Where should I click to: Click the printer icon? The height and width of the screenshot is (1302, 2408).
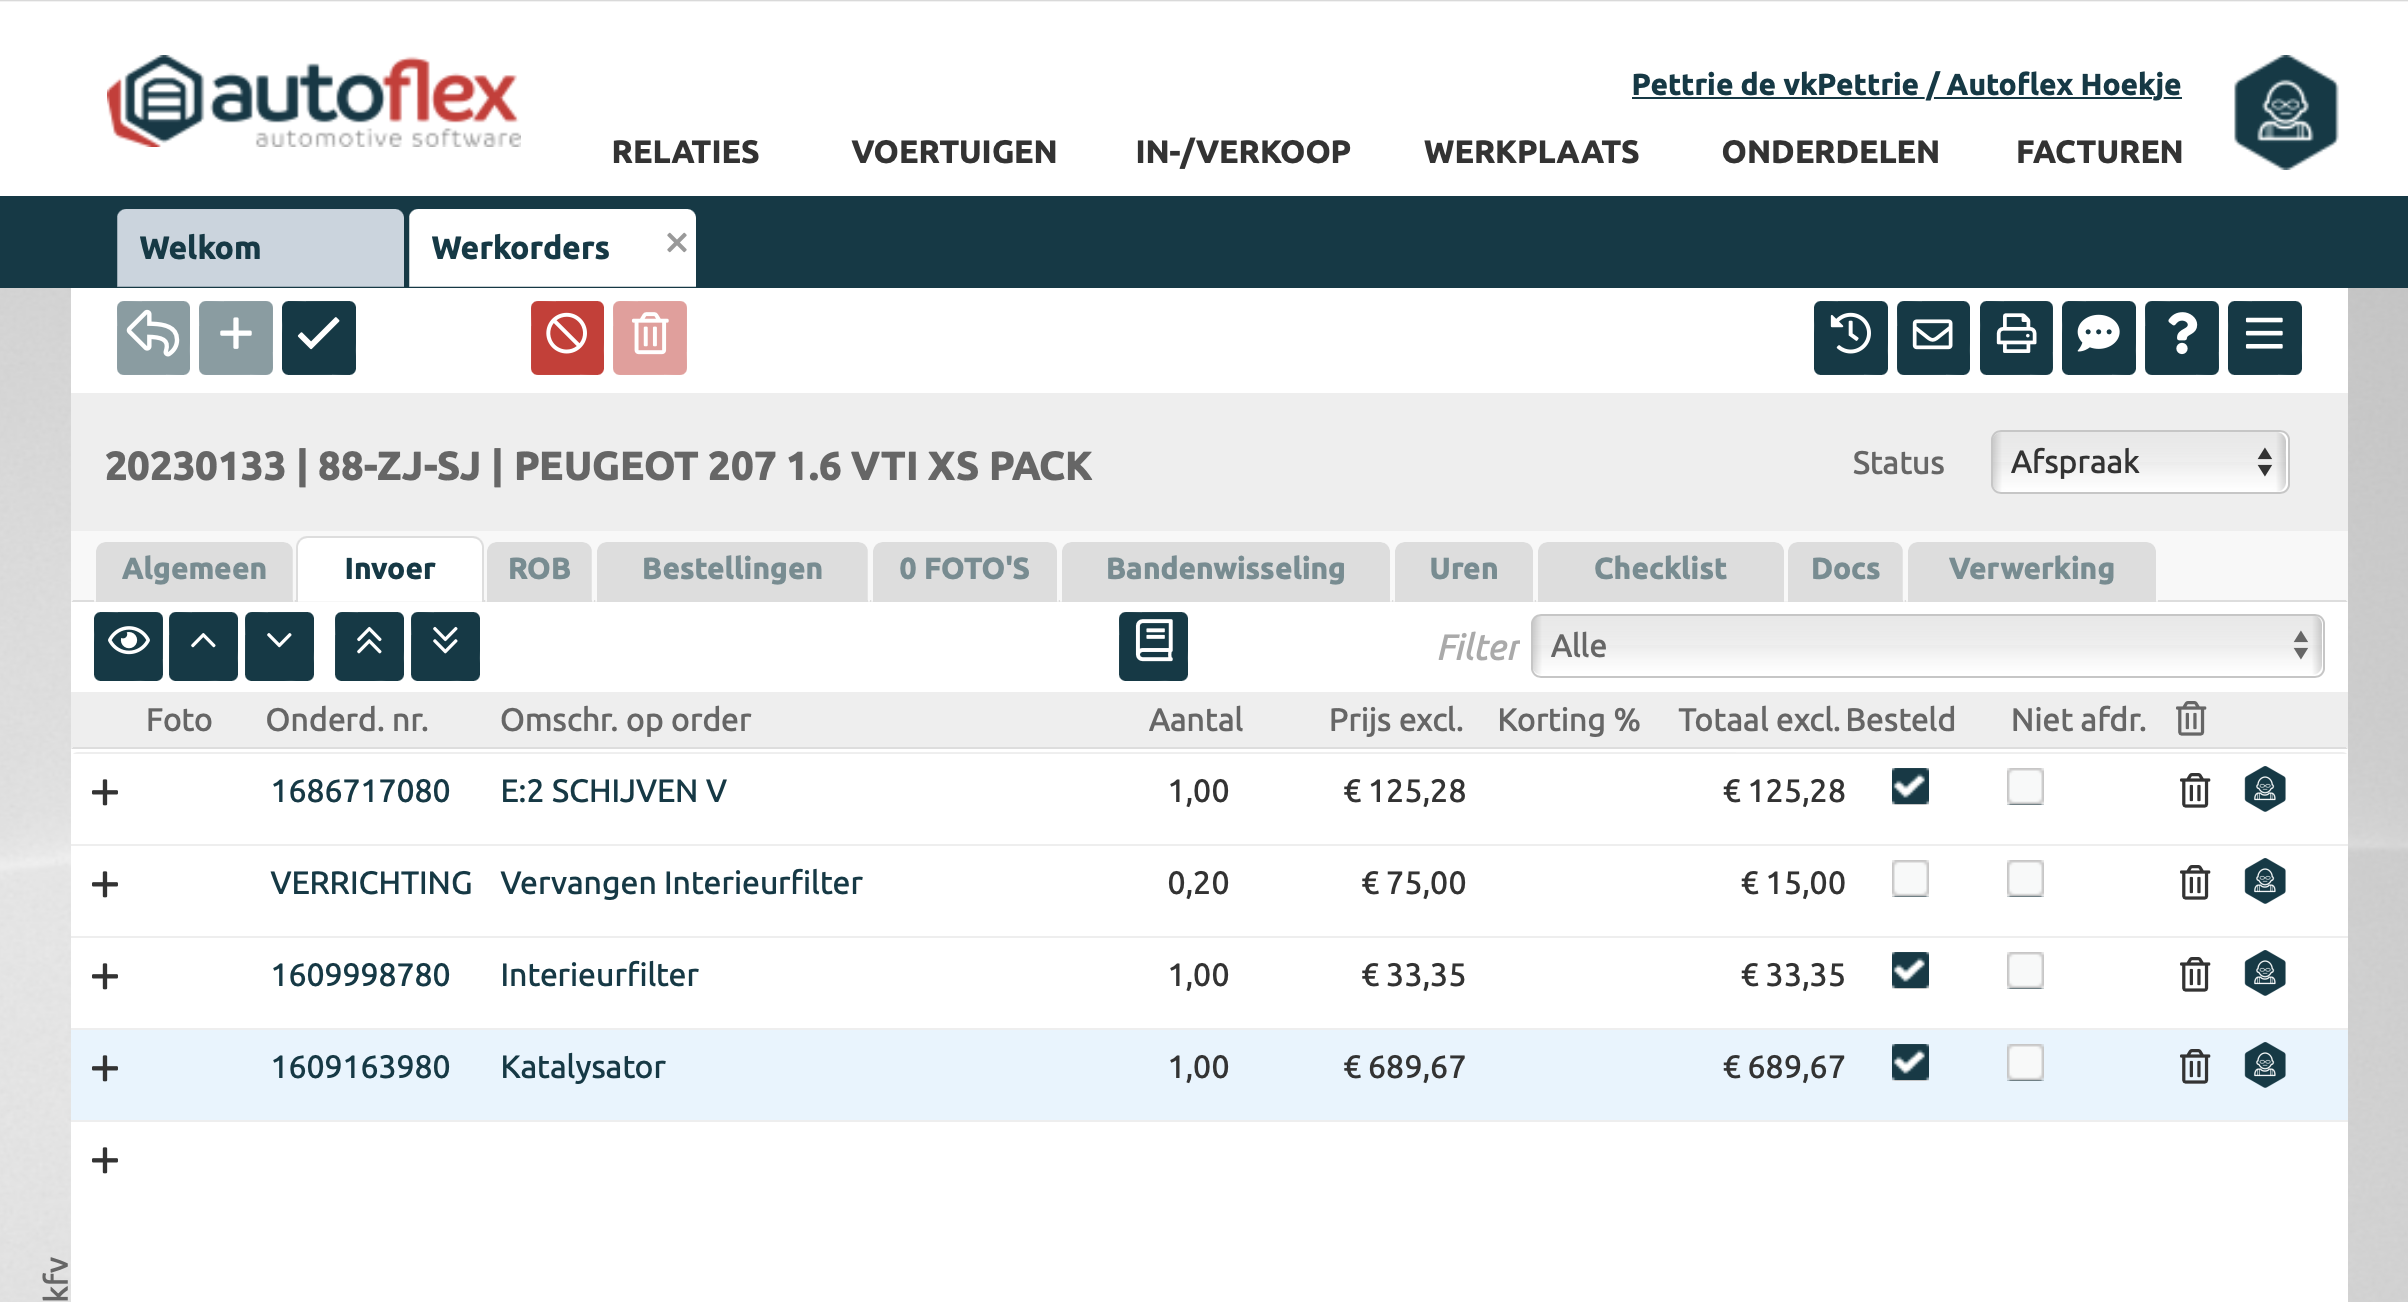tap(2015, 337)
